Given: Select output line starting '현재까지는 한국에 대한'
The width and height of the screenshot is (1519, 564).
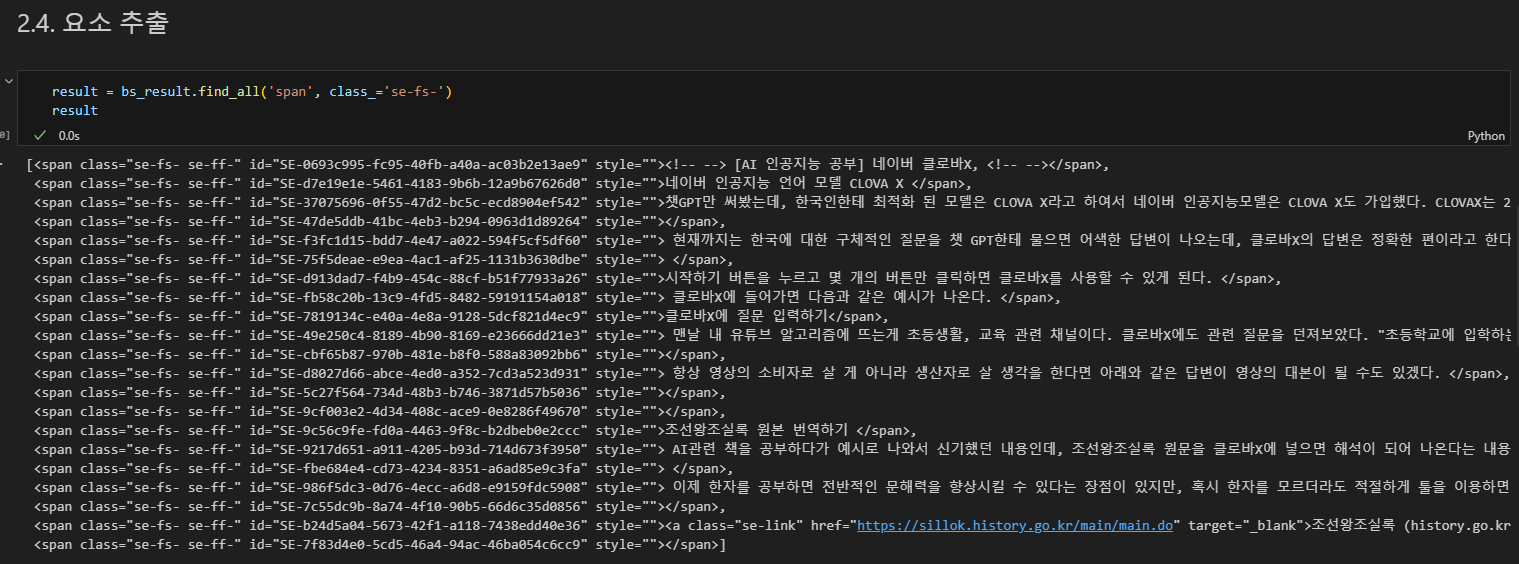Looking at the screenshot, I should click(772, 241).
